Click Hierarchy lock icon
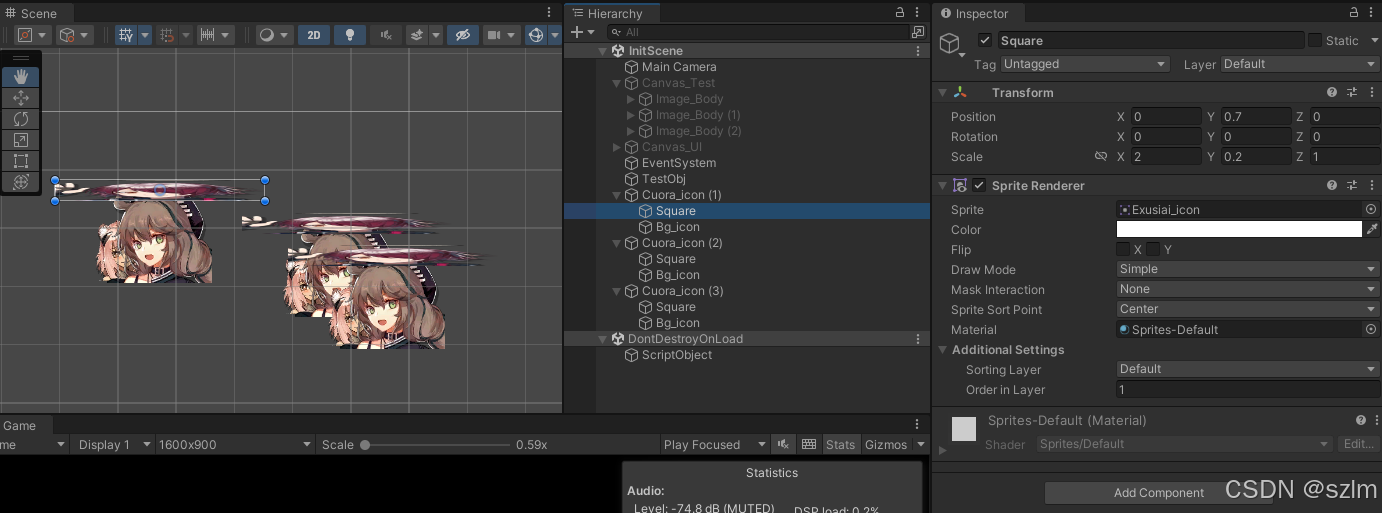 click(899, 13)
